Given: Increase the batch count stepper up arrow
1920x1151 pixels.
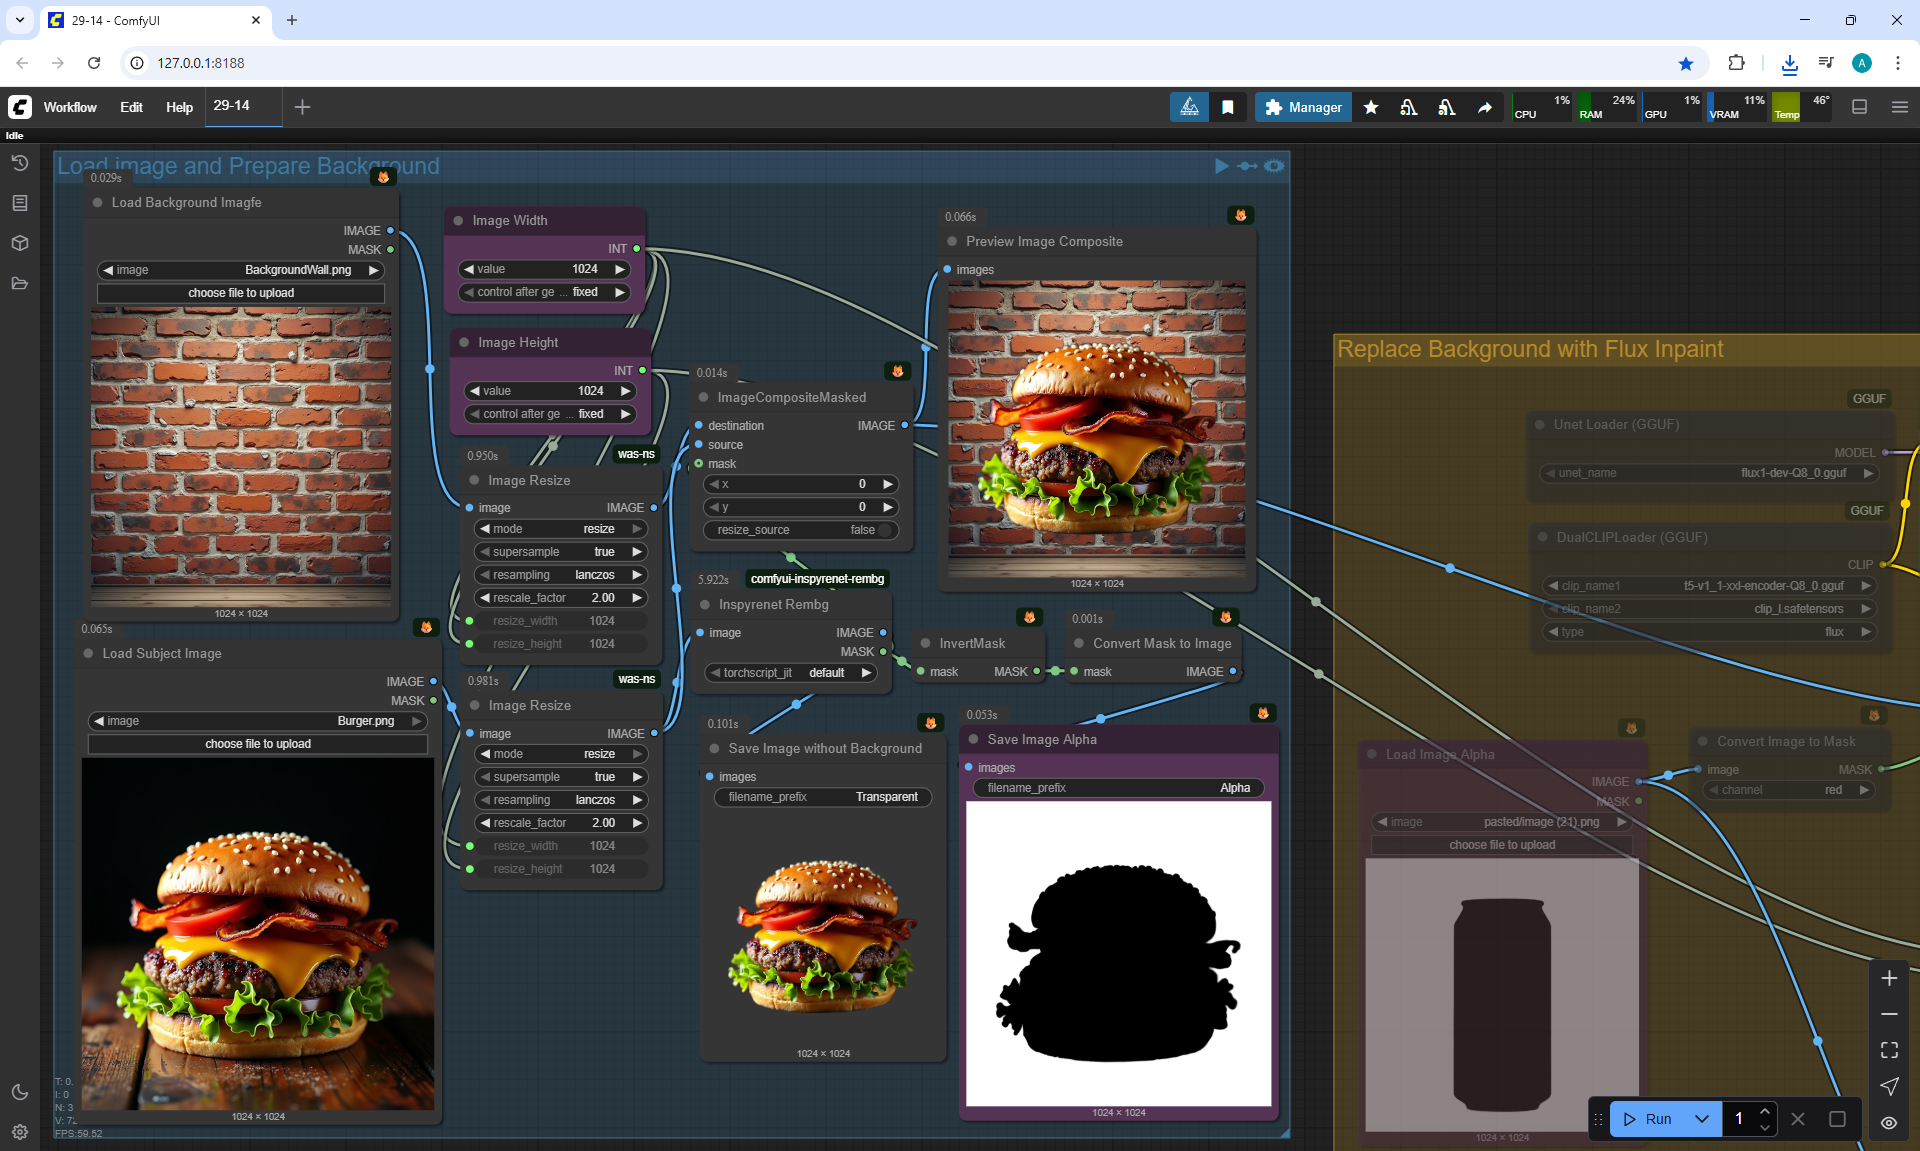Looking at the screenshot, I should (x=1765, y=1111).
